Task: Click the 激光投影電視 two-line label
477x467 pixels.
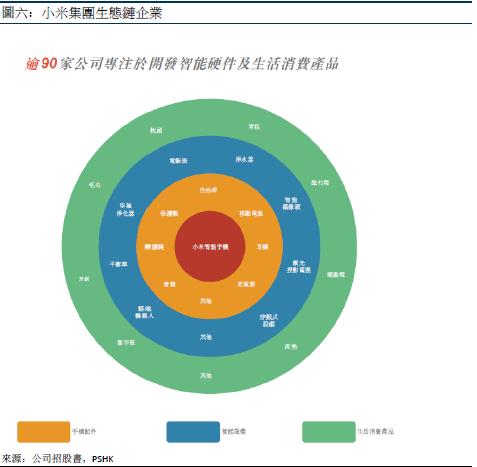Action: click(299, 266)
